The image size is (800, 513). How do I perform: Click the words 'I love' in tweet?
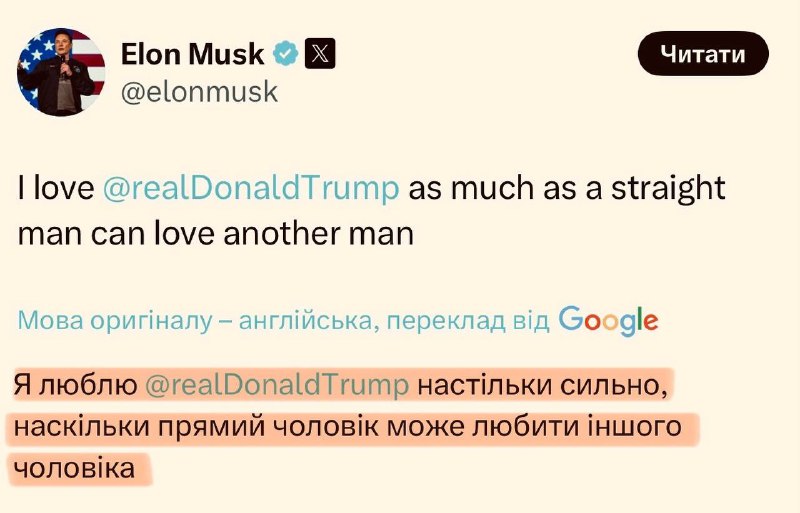pos(56,188)
